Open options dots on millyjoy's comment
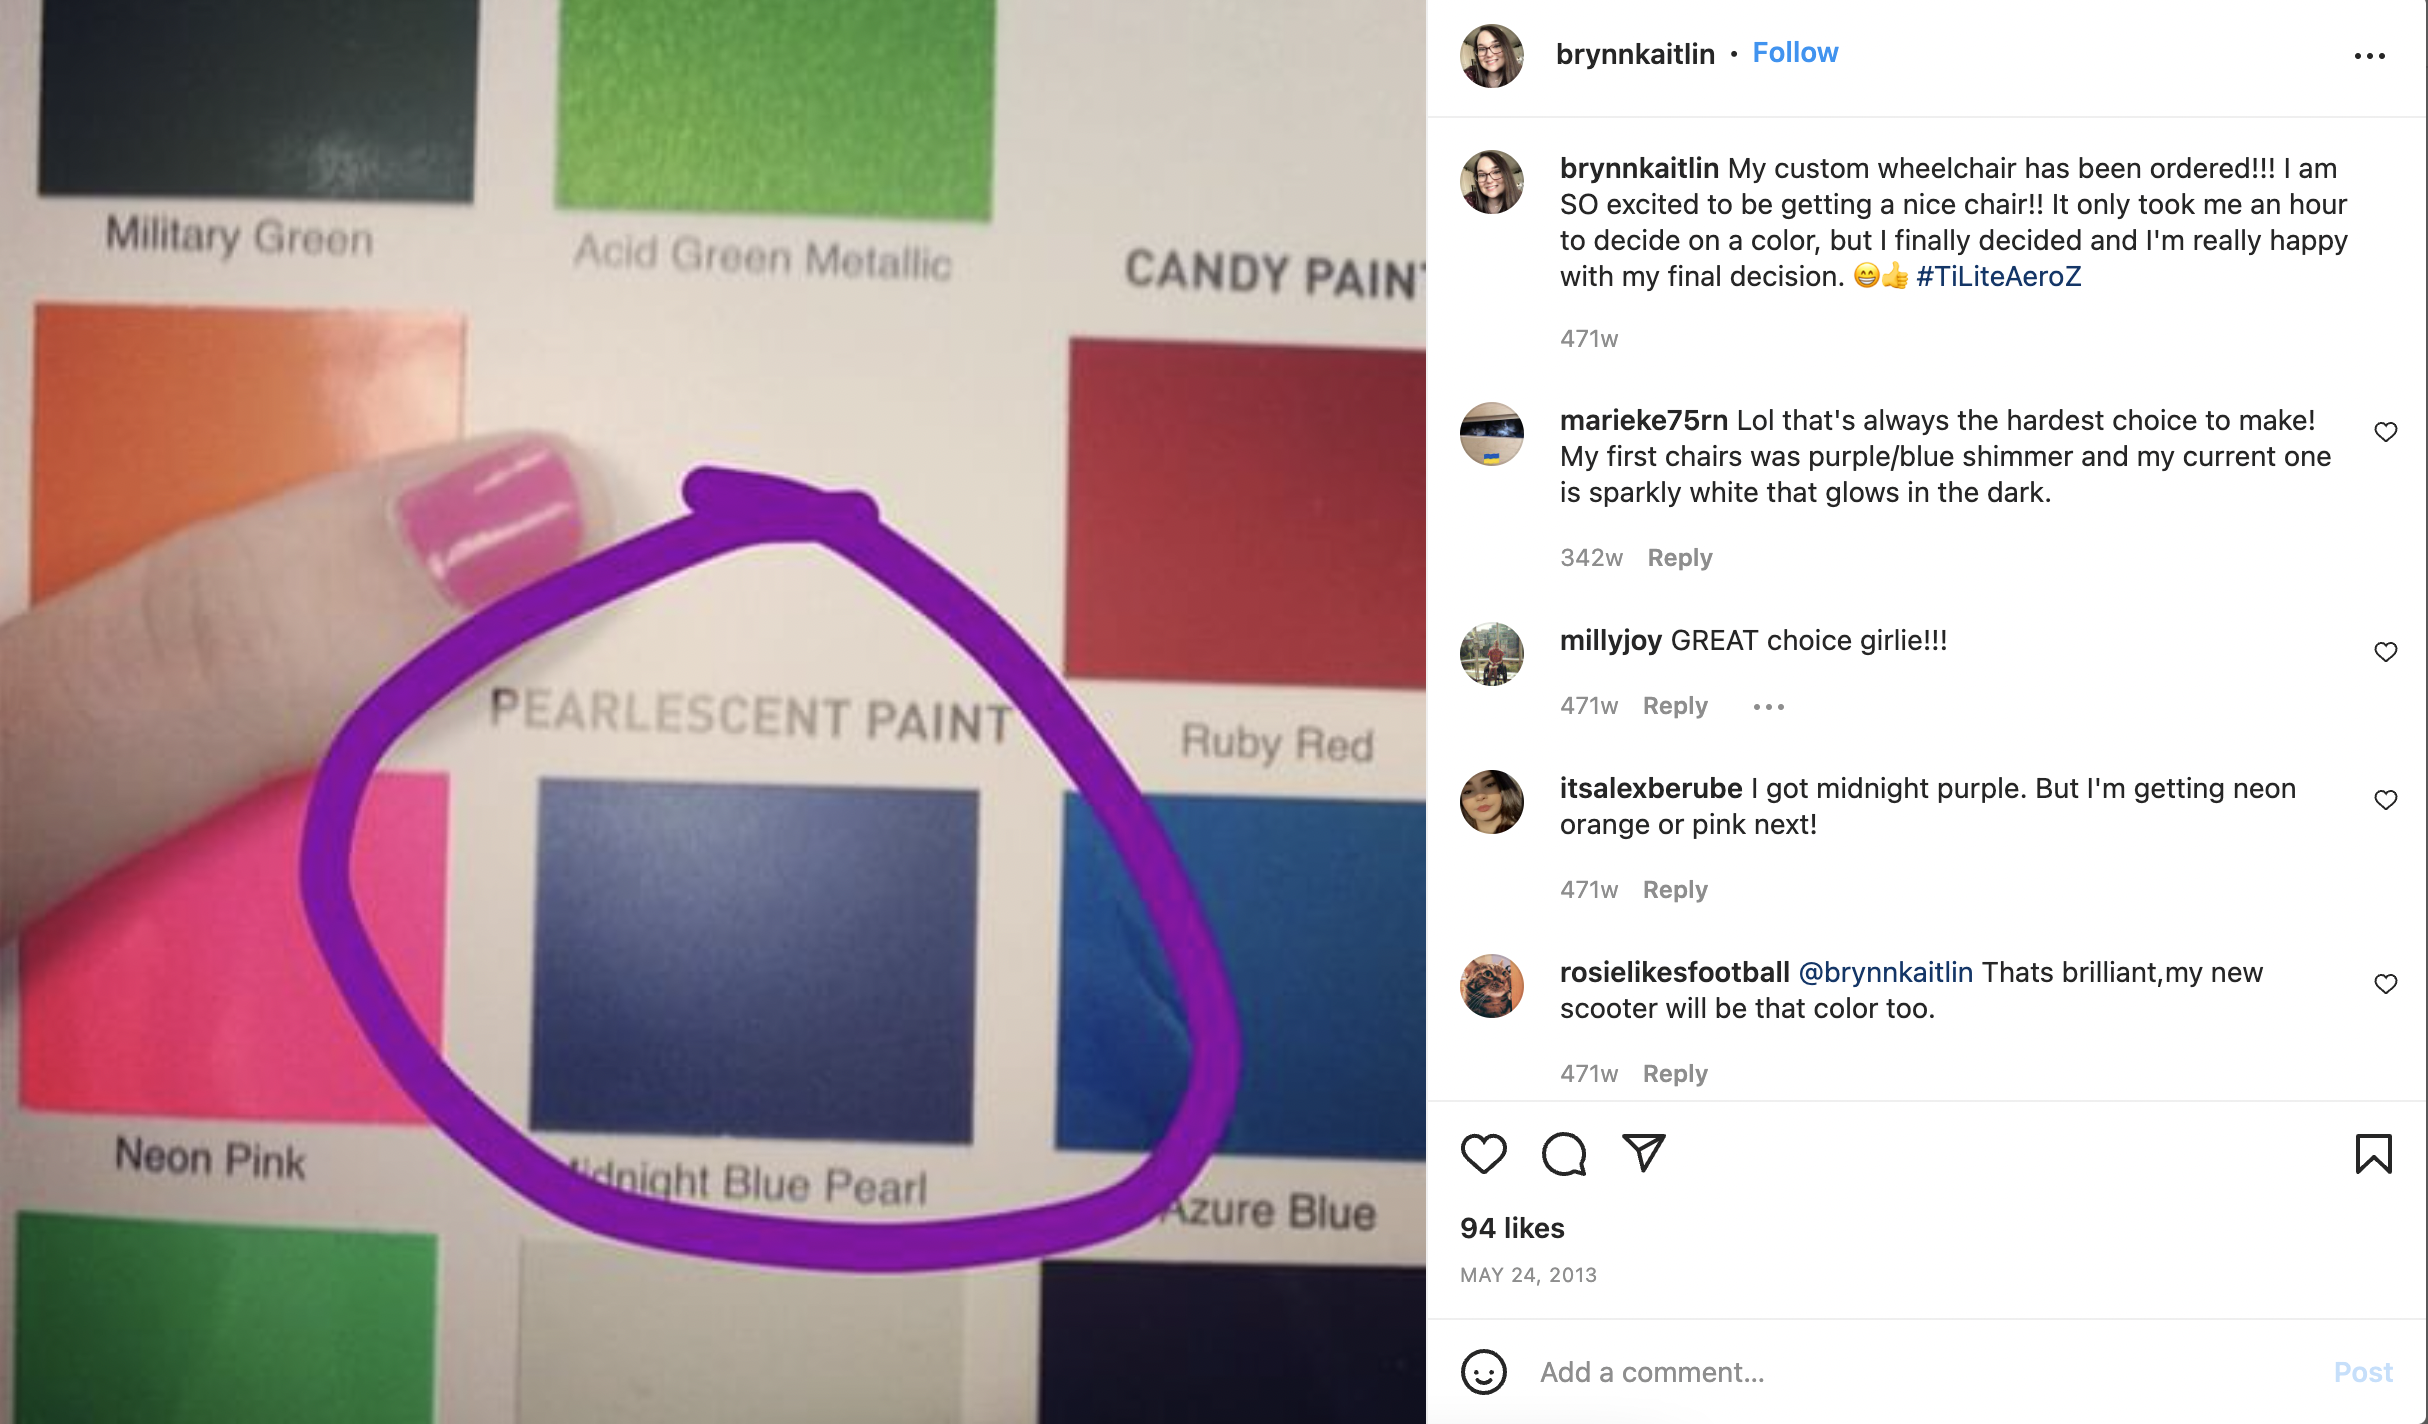The height and width of the screenshot is (1424, 2428). (1768, 707)
